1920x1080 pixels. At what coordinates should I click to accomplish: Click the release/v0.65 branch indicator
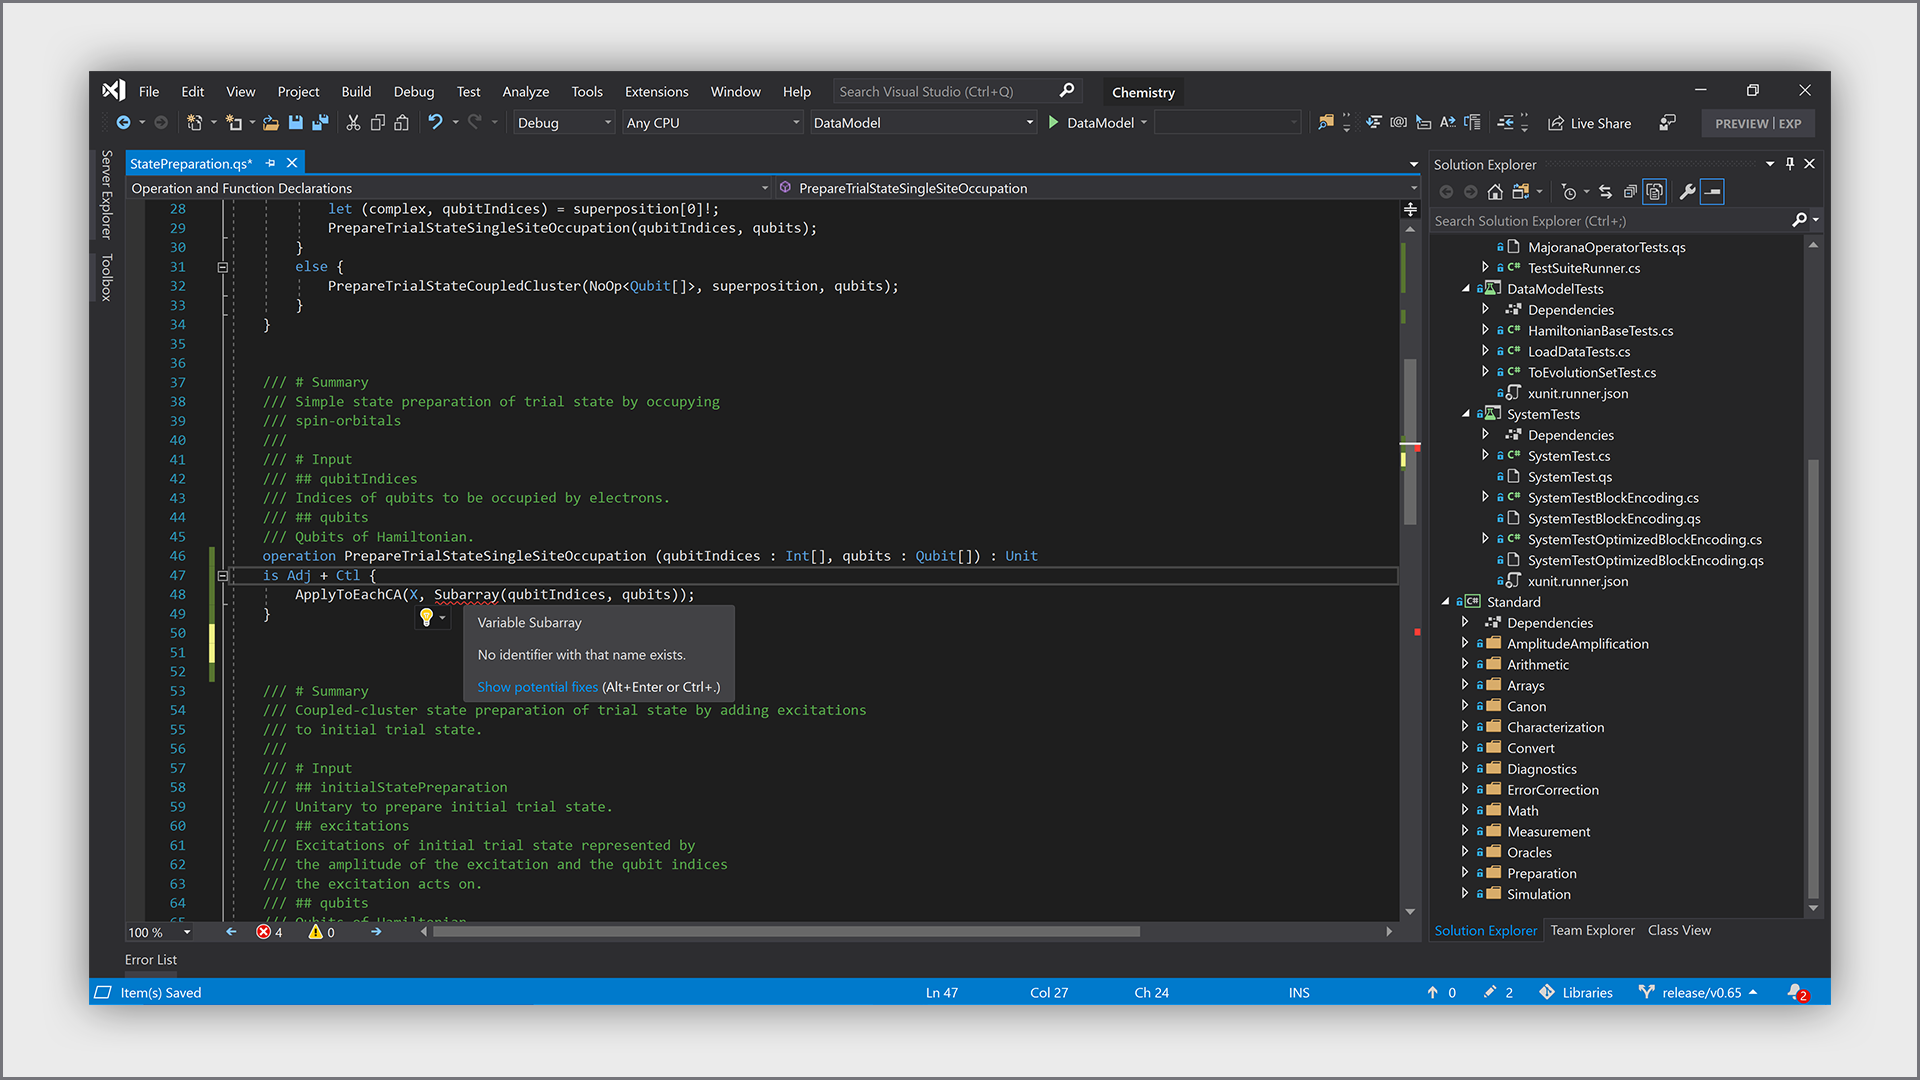[x=1699, y=992]
